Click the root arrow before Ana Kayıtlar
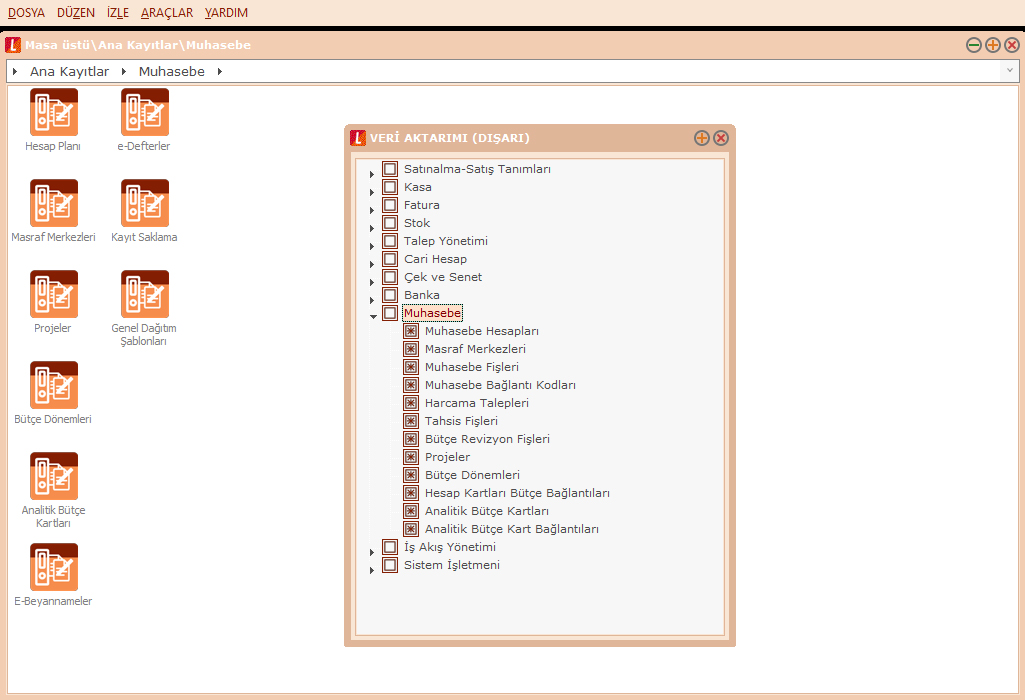This screenshot has width=1025, height=700. (15, 71)
